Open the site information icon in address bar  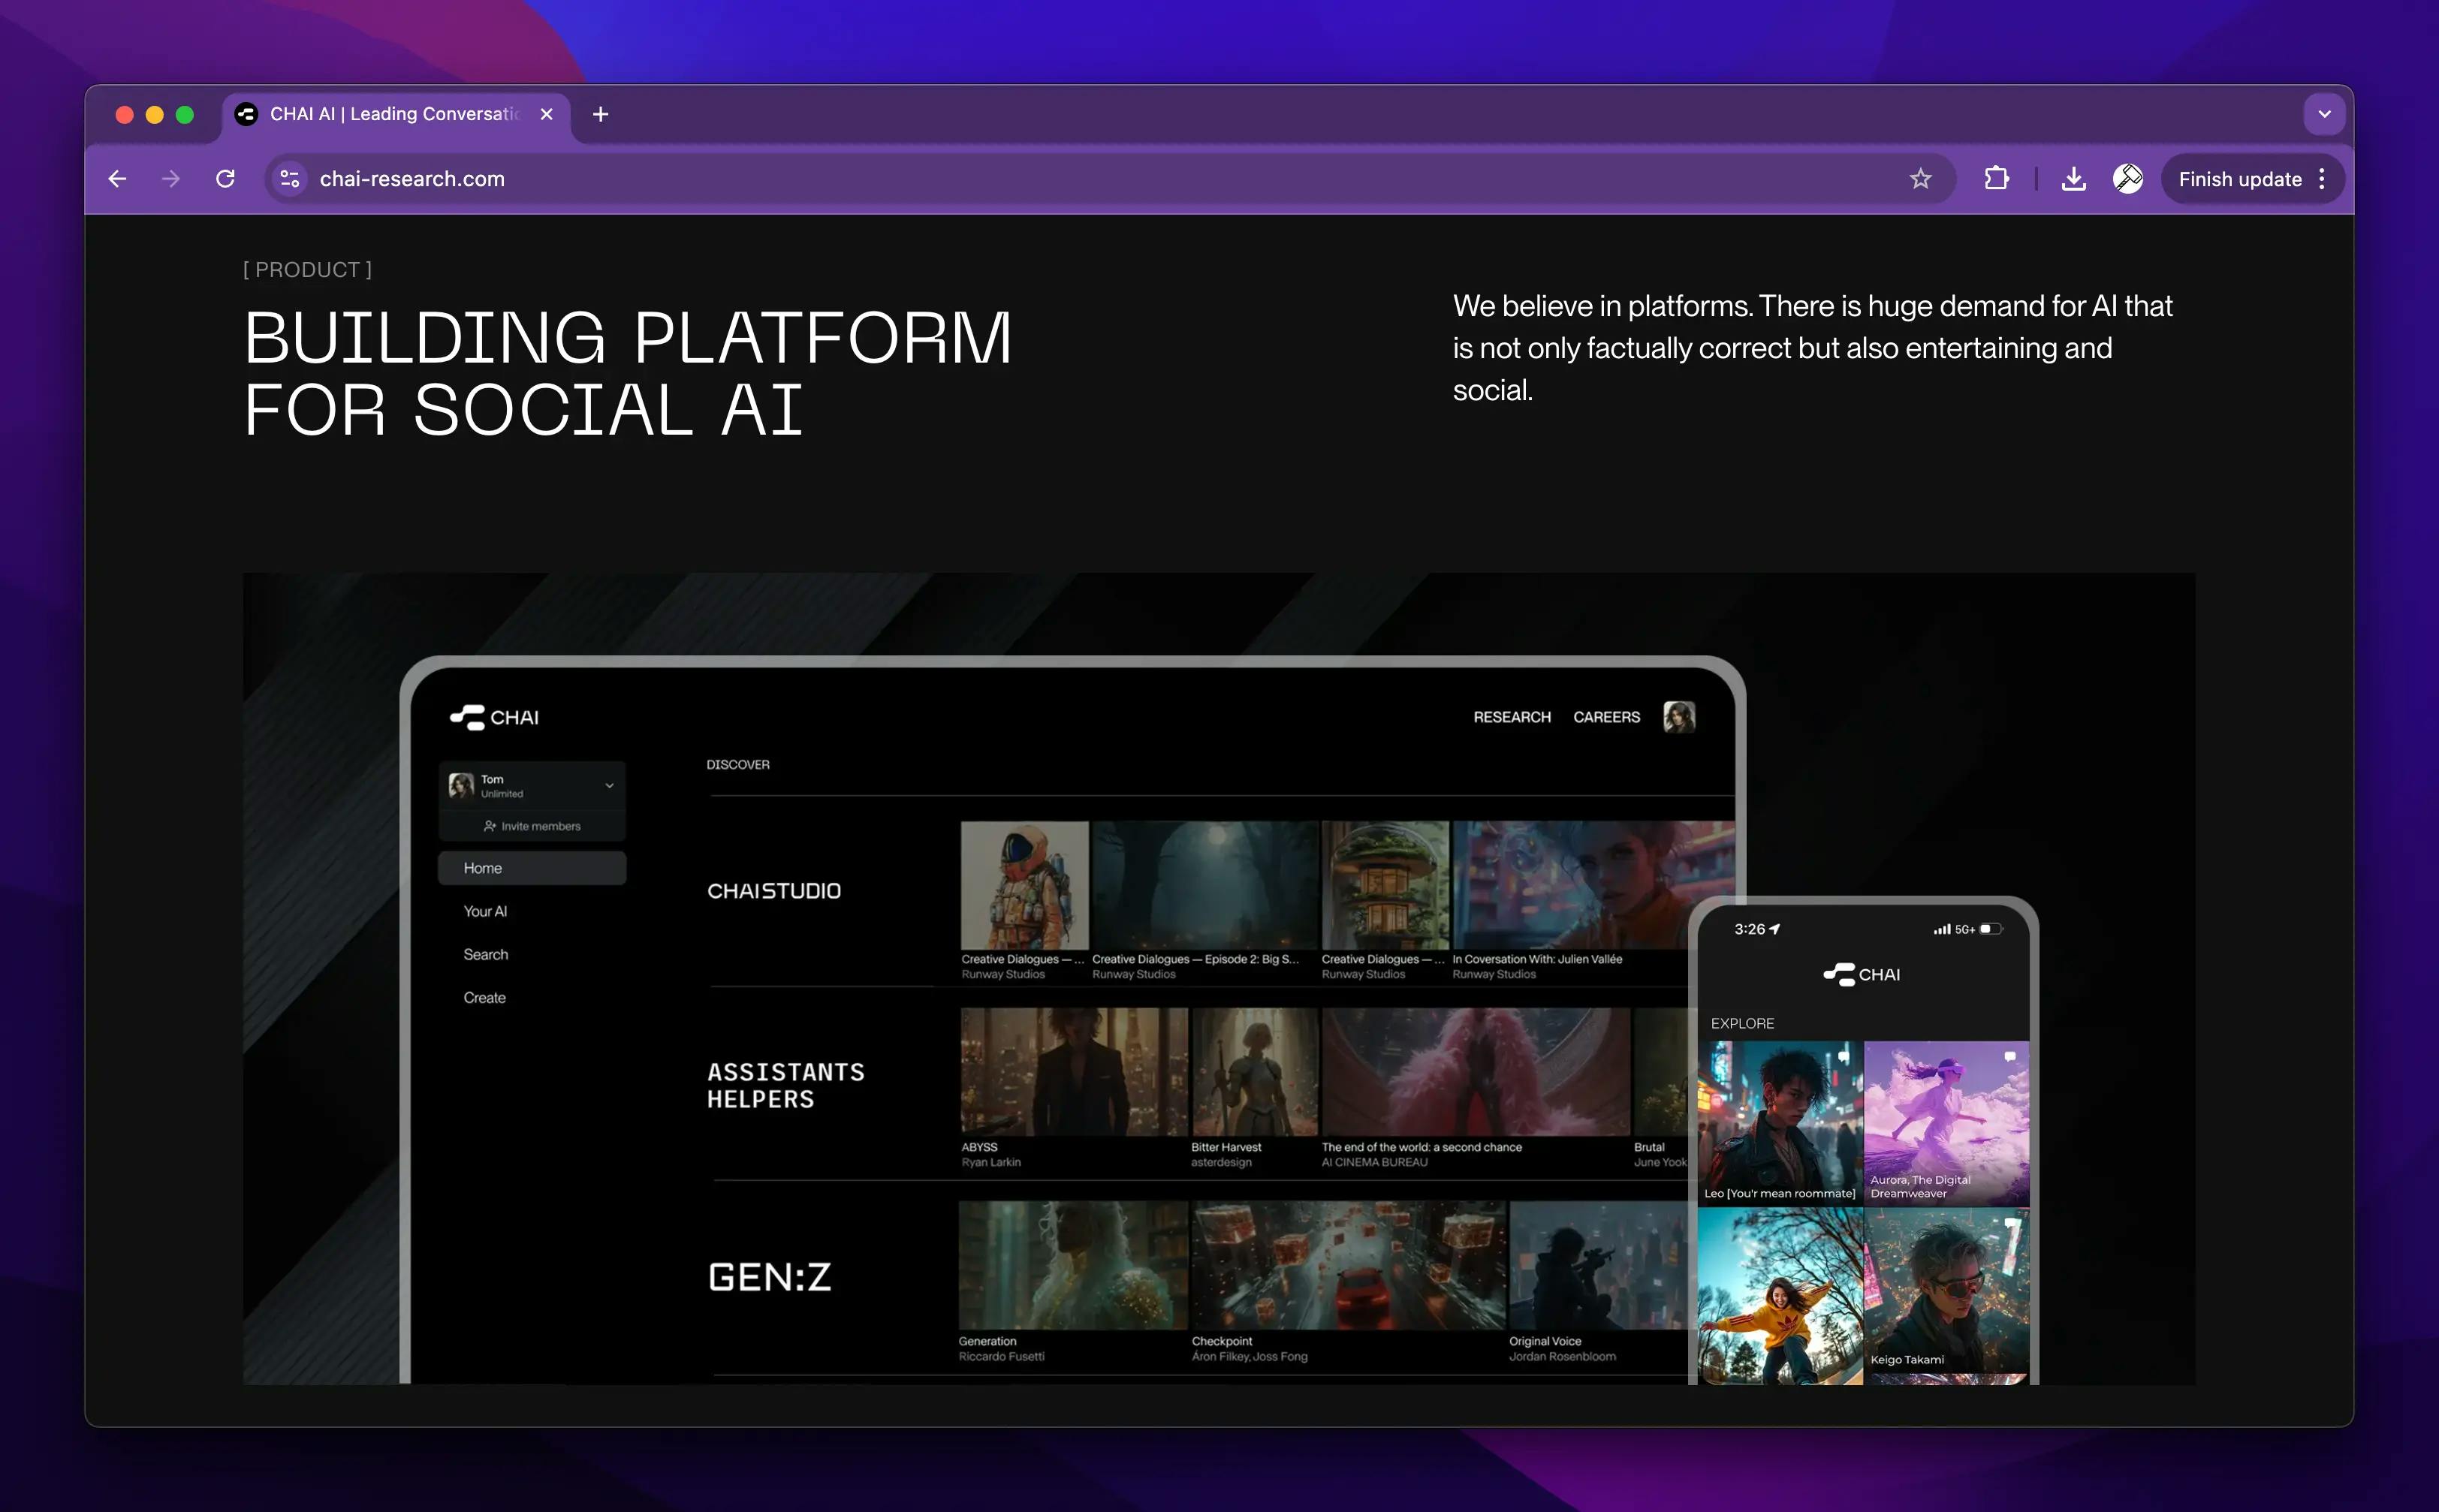click(290, 179)
